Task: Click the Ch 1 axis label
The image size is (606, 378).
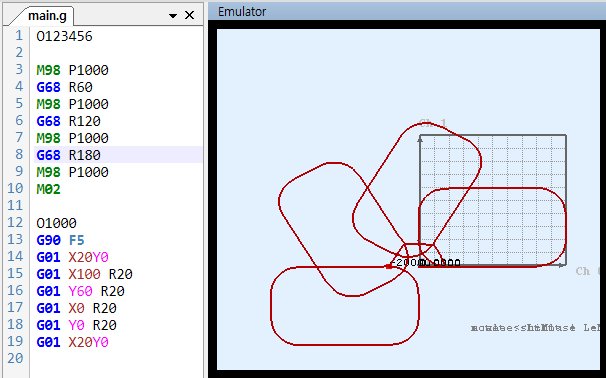Action: (x=433, y=124)
